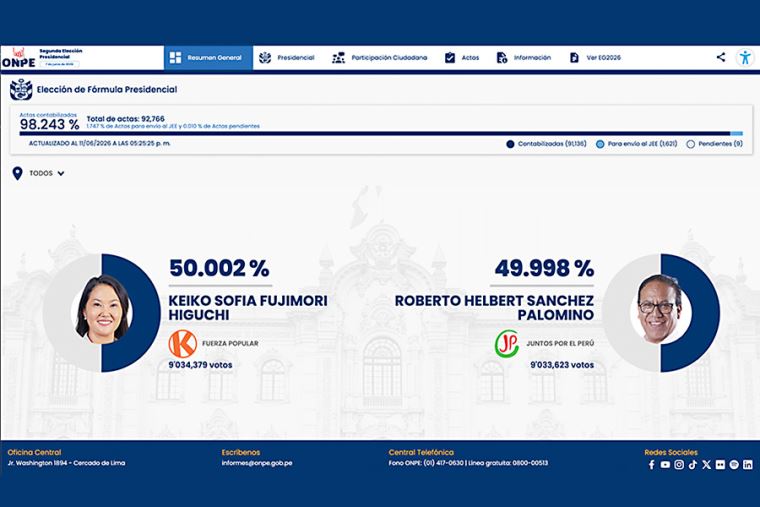This screenshot has width=760, height=507.
Task: Click the ACTUALIZADO timestamp text
Action: (99, 143)
